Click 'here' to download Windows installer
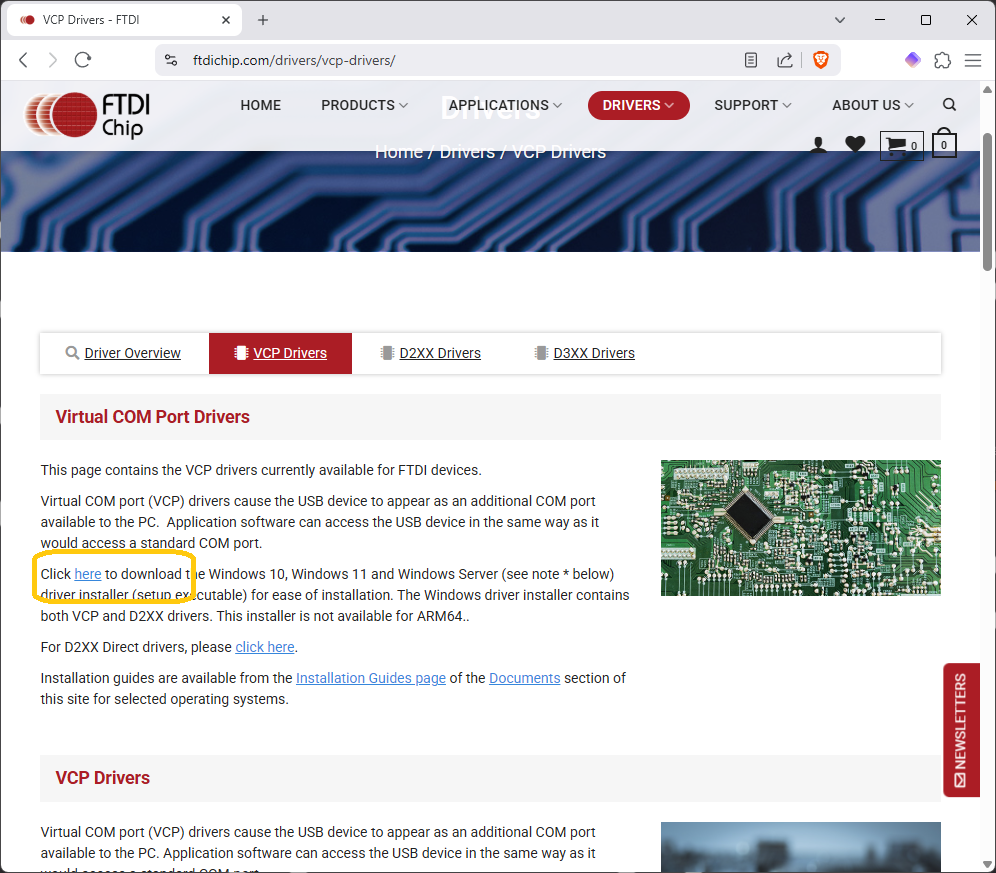This screenshot has width=996, height=873. click(88, 574)
